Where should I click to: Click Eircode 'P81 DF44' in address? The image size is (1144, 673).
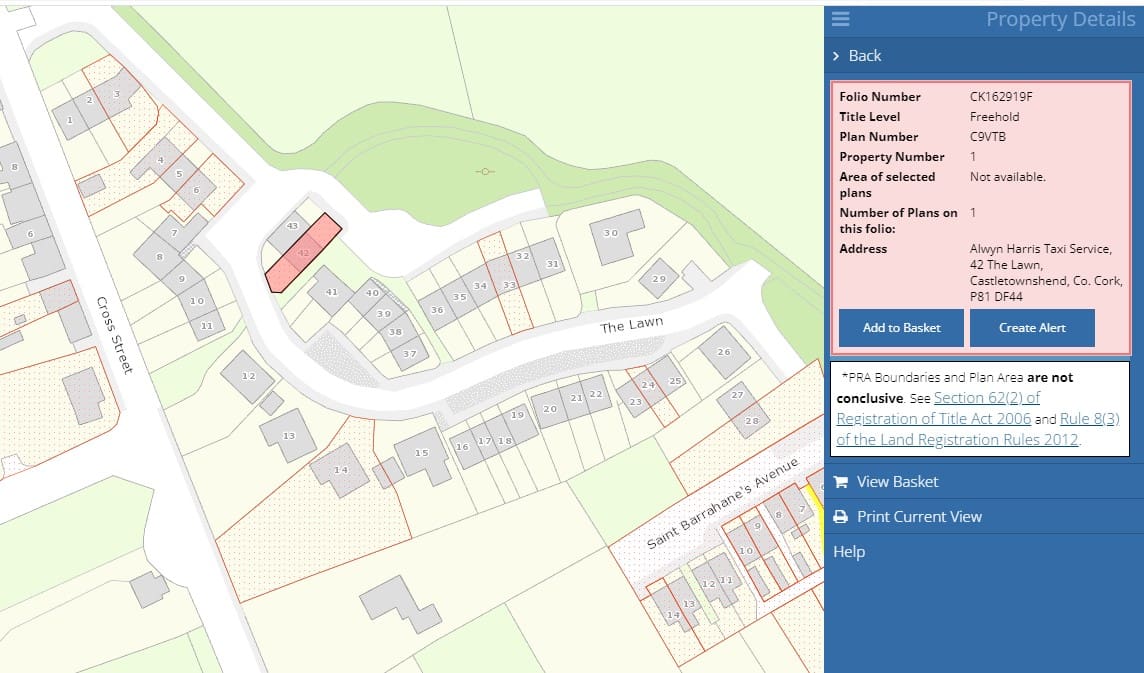point(996,297)
